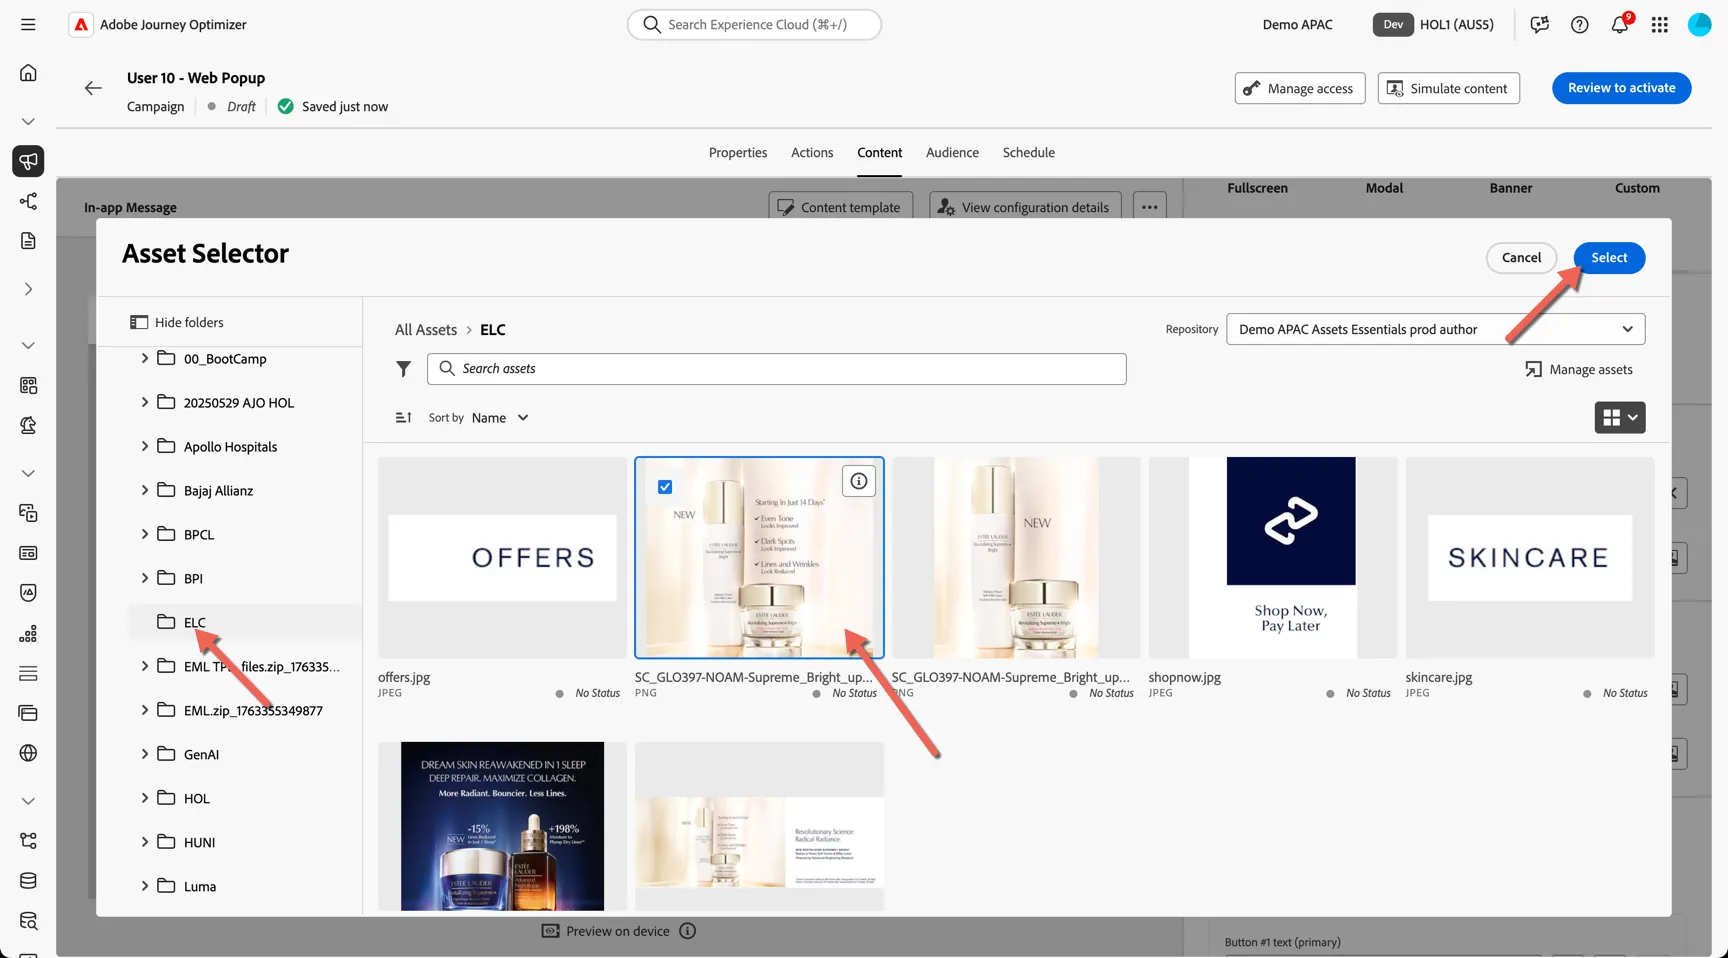1728x958 pixels.
Task: Open Manage access
Action: (1300, 88)
